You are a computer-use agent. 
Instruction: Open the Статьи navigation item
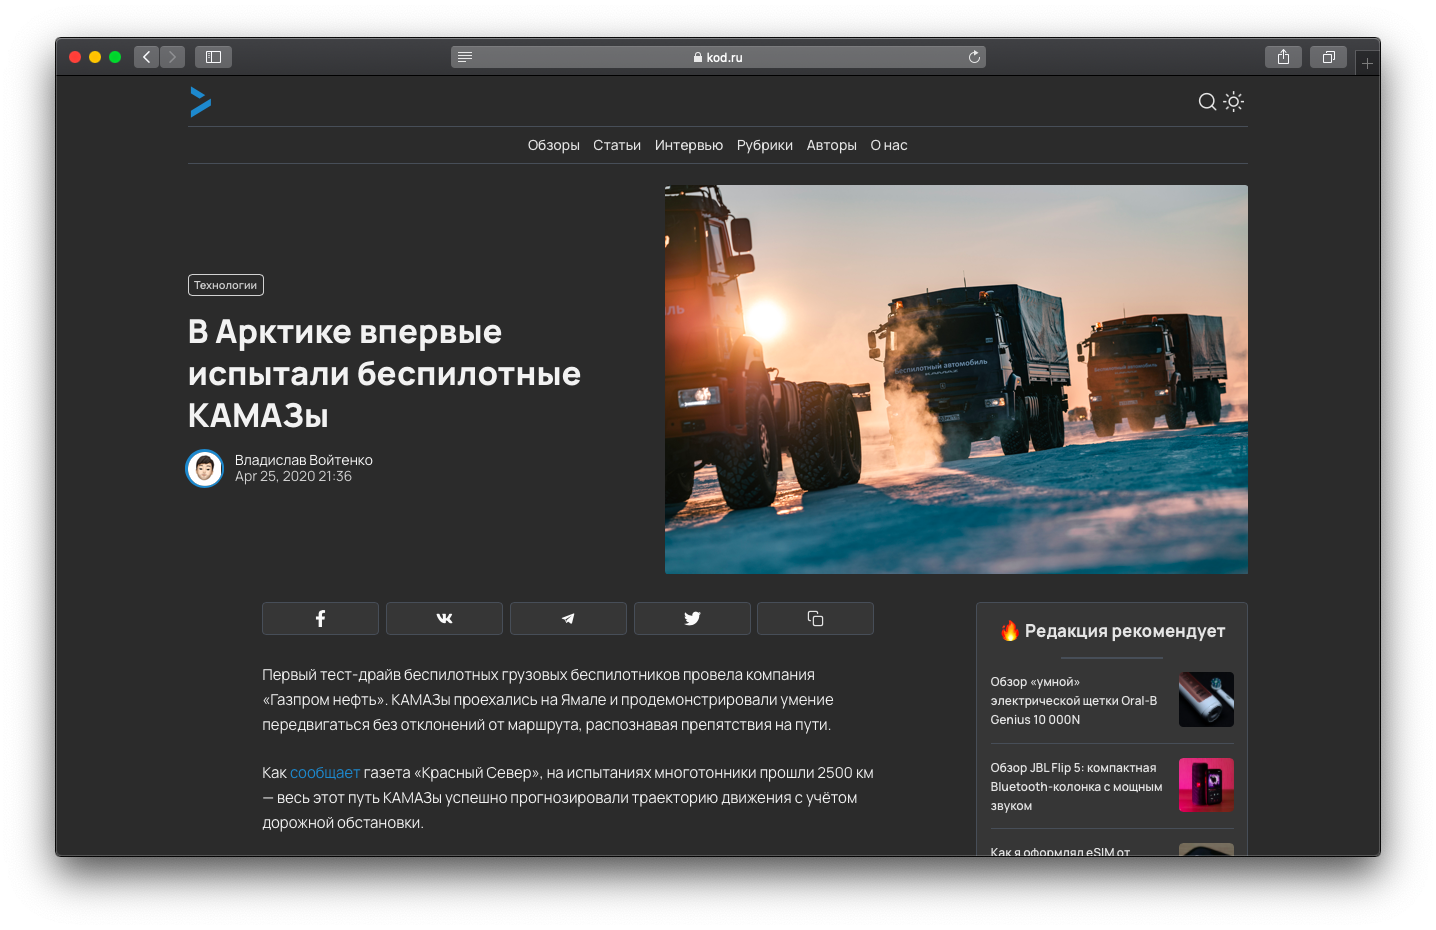coord(617,145)
